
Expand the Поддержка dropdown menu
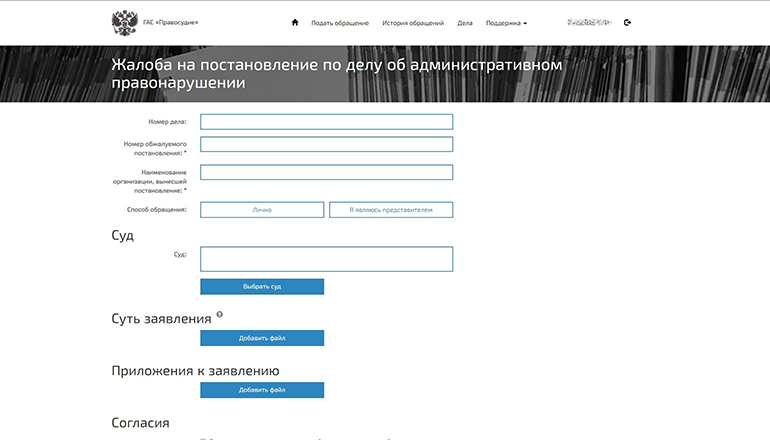(x=505, y=22)
